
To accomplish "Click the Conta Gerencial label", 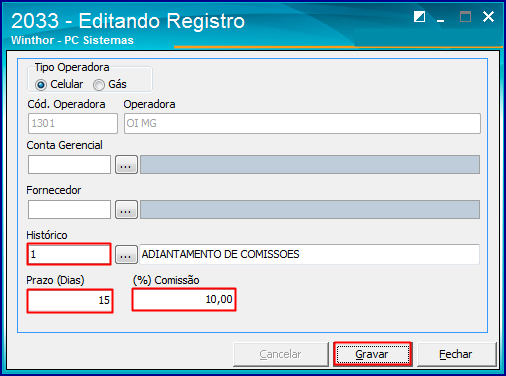I will coord(65,145).
